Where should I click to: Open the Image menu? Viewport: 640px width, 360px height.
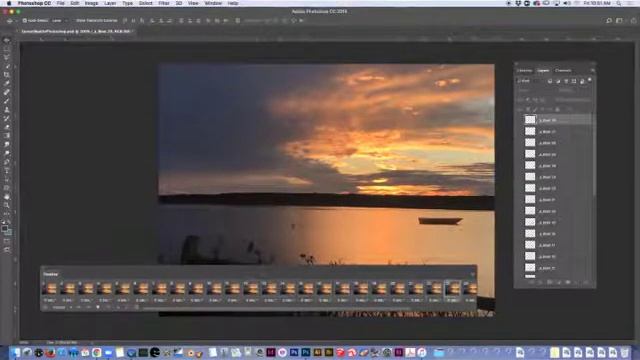91,3
